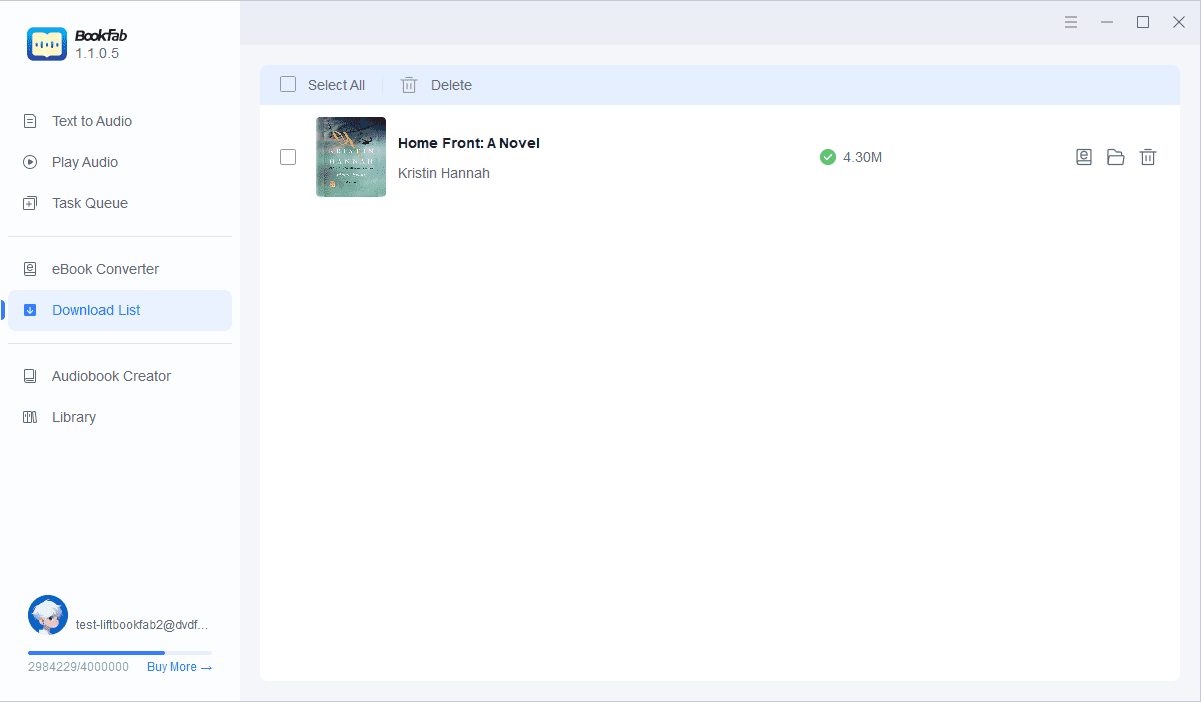The height and width of the screenshot is (702, 1201).
Task: Click the Audiobook Creator sidebar icon
Action: (x=30, y=376)
